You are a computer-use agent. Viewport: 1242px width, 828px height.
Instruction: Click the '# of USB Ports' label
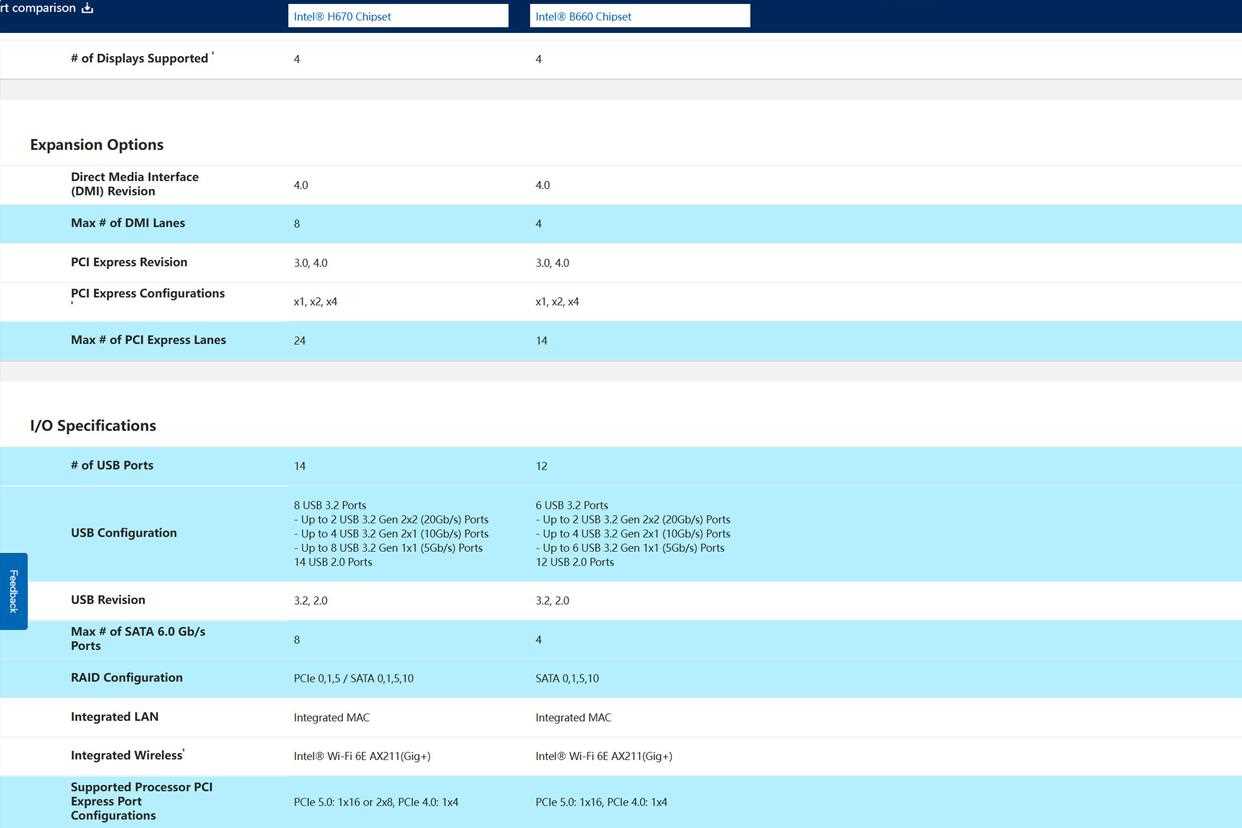(x=112, y=465)
